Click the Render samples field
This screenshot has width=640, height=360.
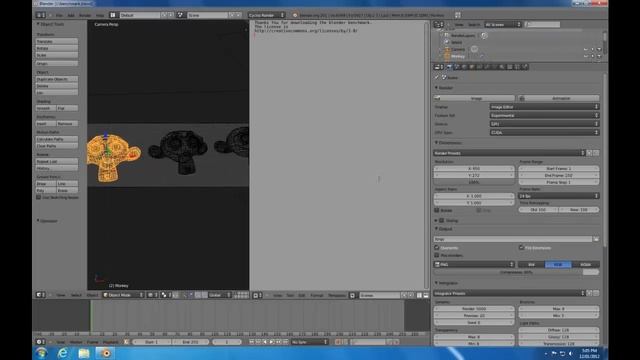click(x=474, y=309)
